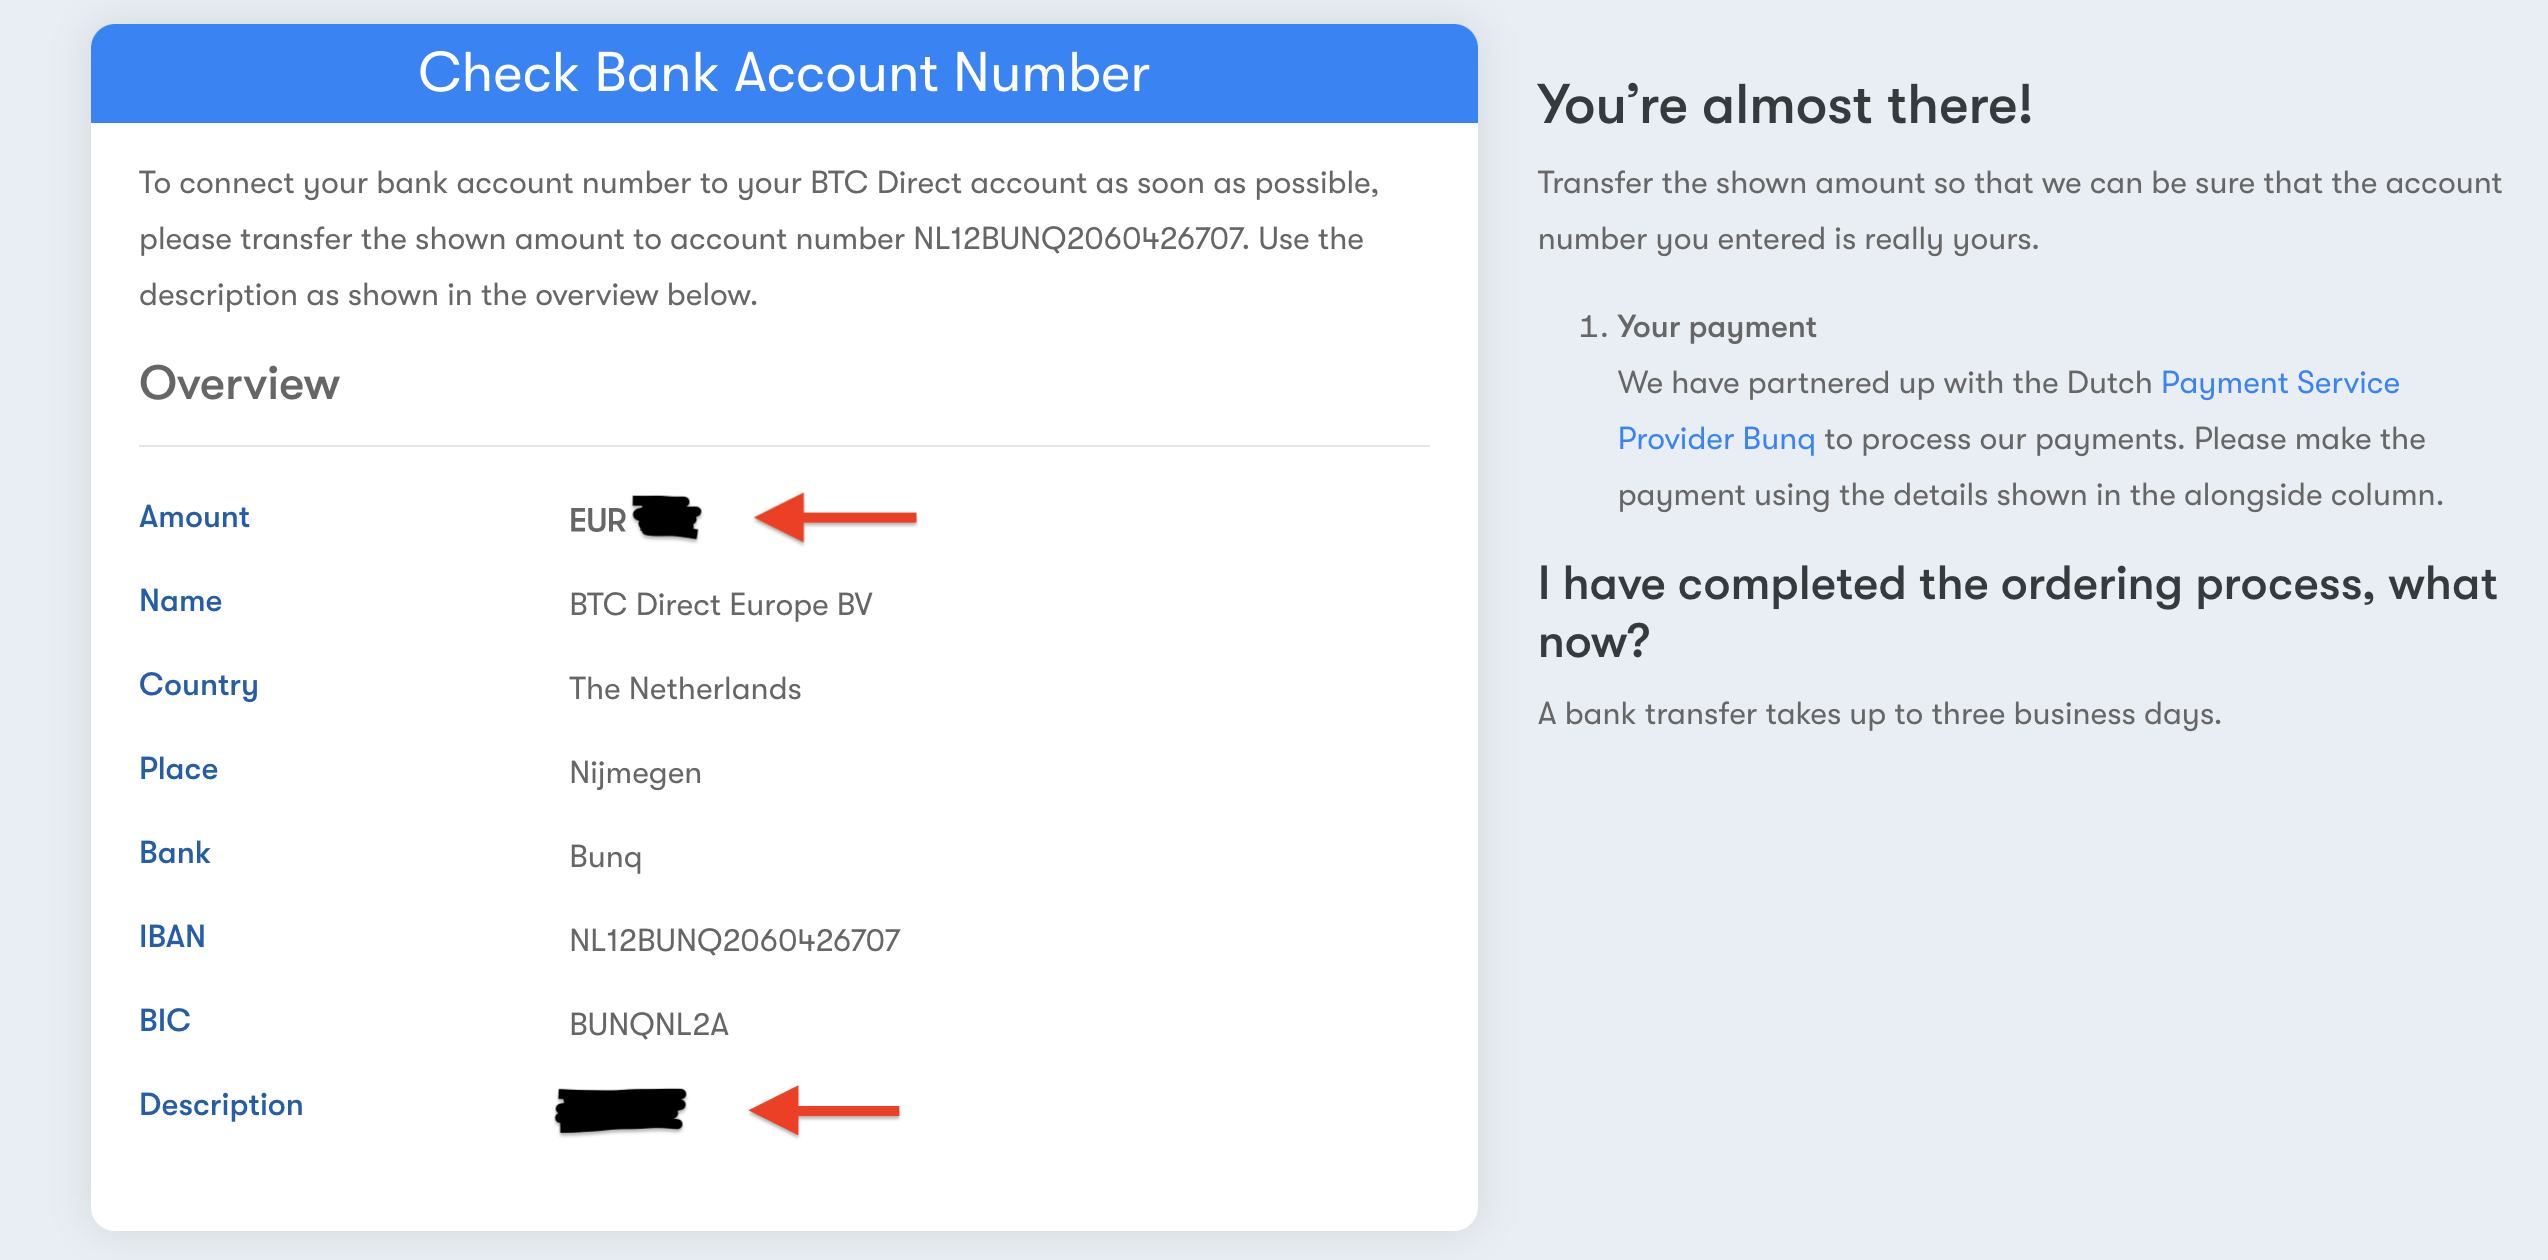The width and height of the screenshot is (2548, 1260).
Task: Select the name BTC Direct Europe BV
Action: click(x=720, y=604)
